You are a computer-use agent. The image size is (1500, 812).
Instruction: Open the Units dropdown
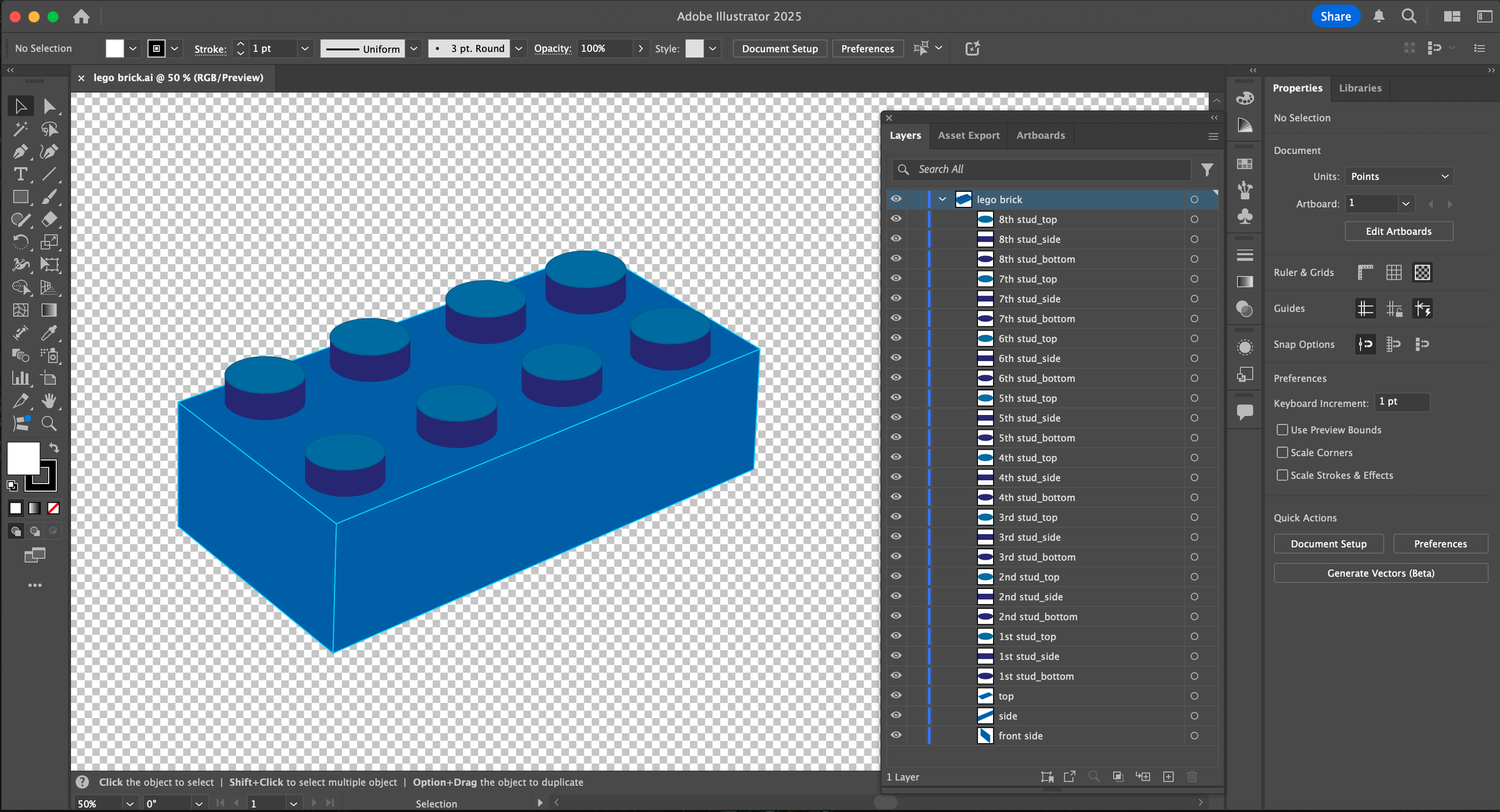pos(1399,176)
